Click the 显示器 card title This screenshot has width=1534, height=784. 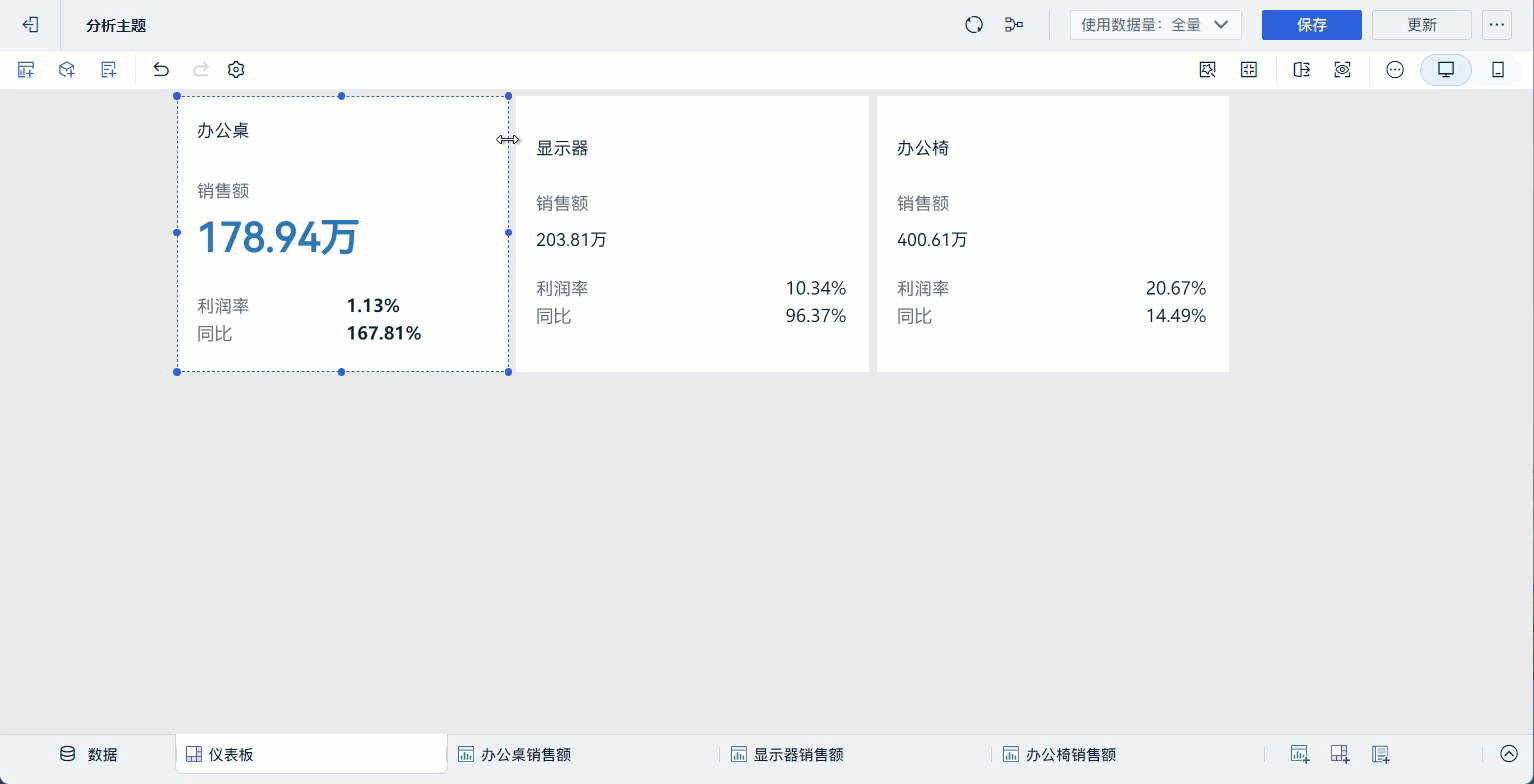click(562, 148)
